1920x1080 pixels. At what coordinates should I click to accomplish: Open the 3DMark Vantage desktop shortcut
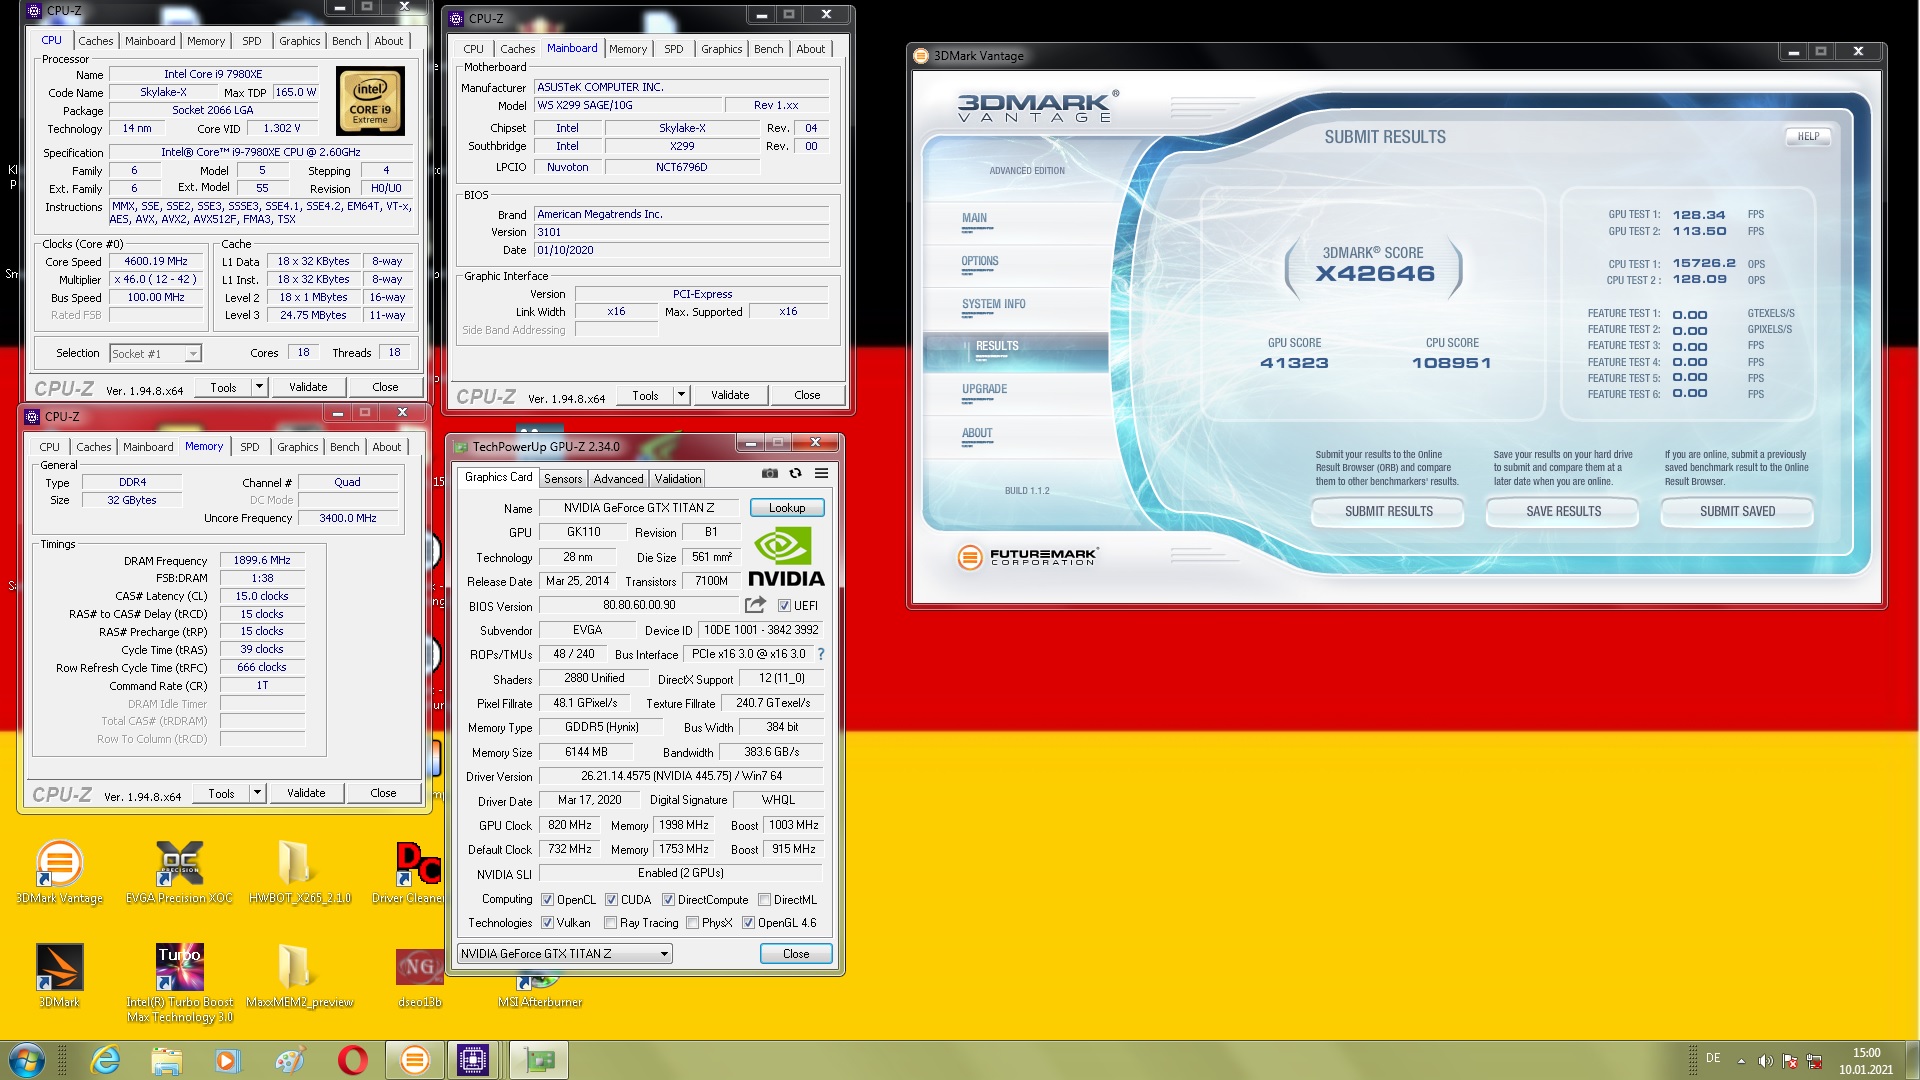tap(59, 872)
